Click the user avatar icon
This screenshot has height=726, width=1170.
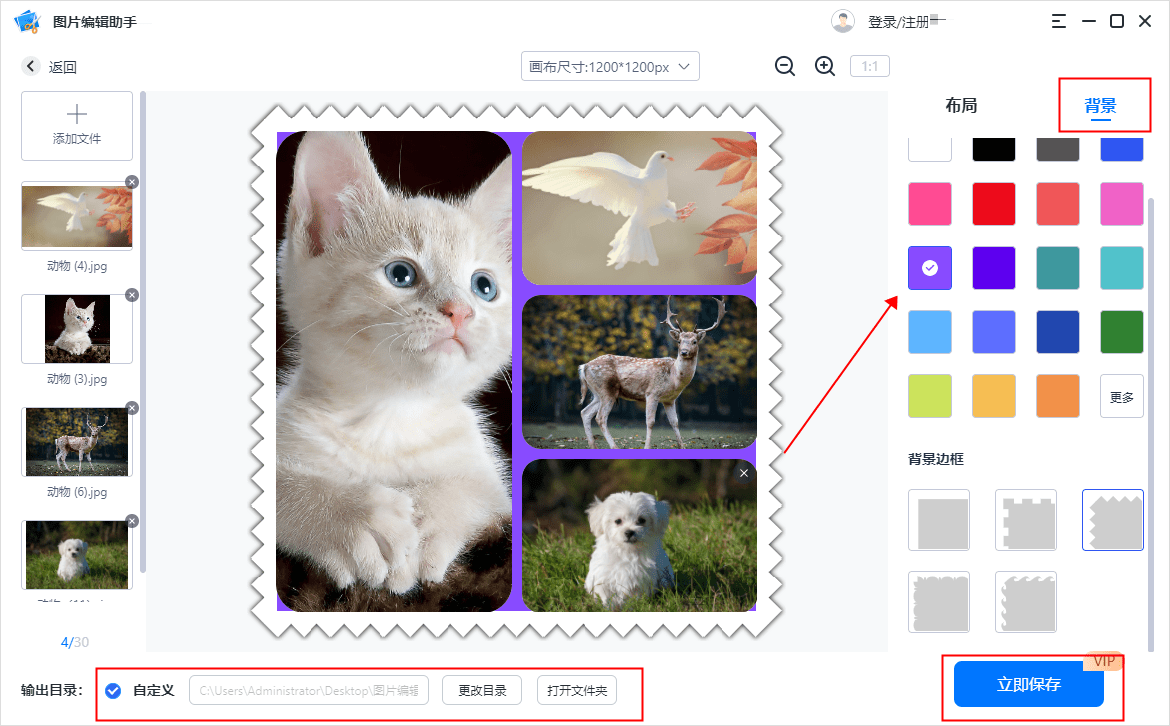[843, 20]
